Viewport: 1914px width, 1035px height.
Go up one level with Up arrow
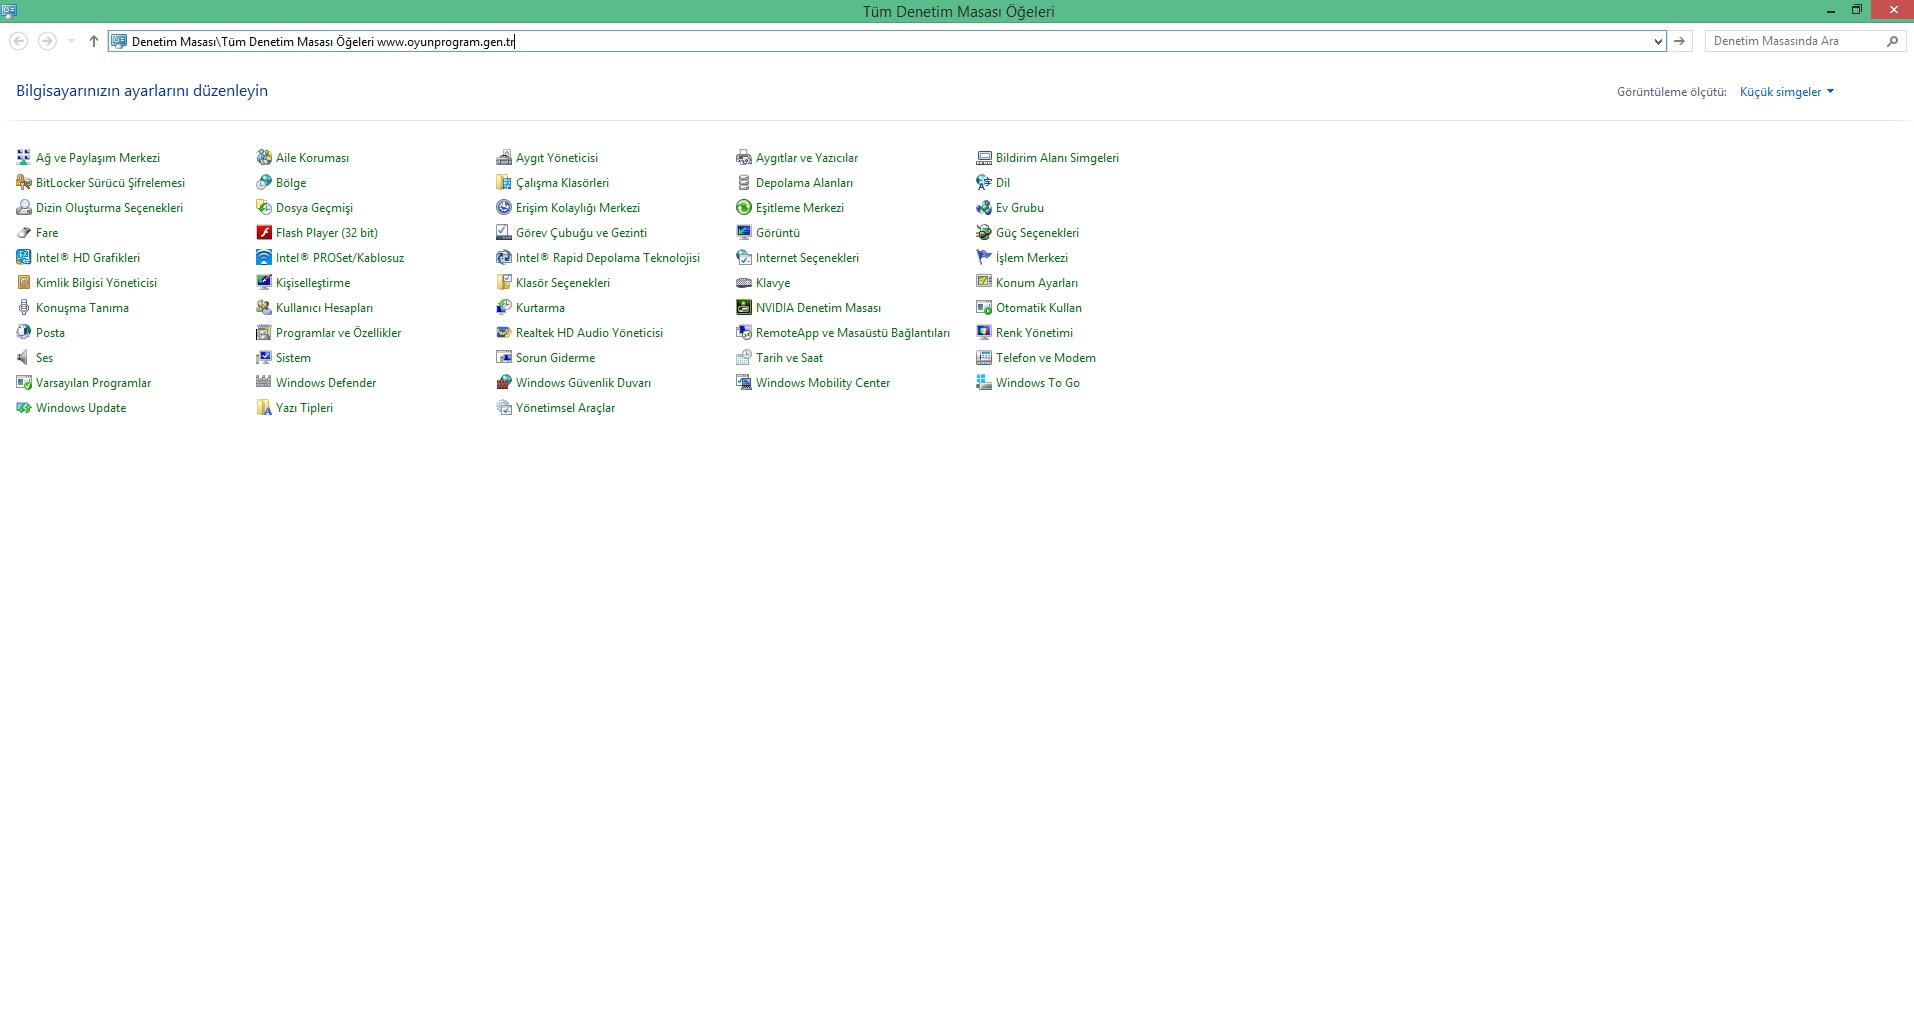(94, 41)
